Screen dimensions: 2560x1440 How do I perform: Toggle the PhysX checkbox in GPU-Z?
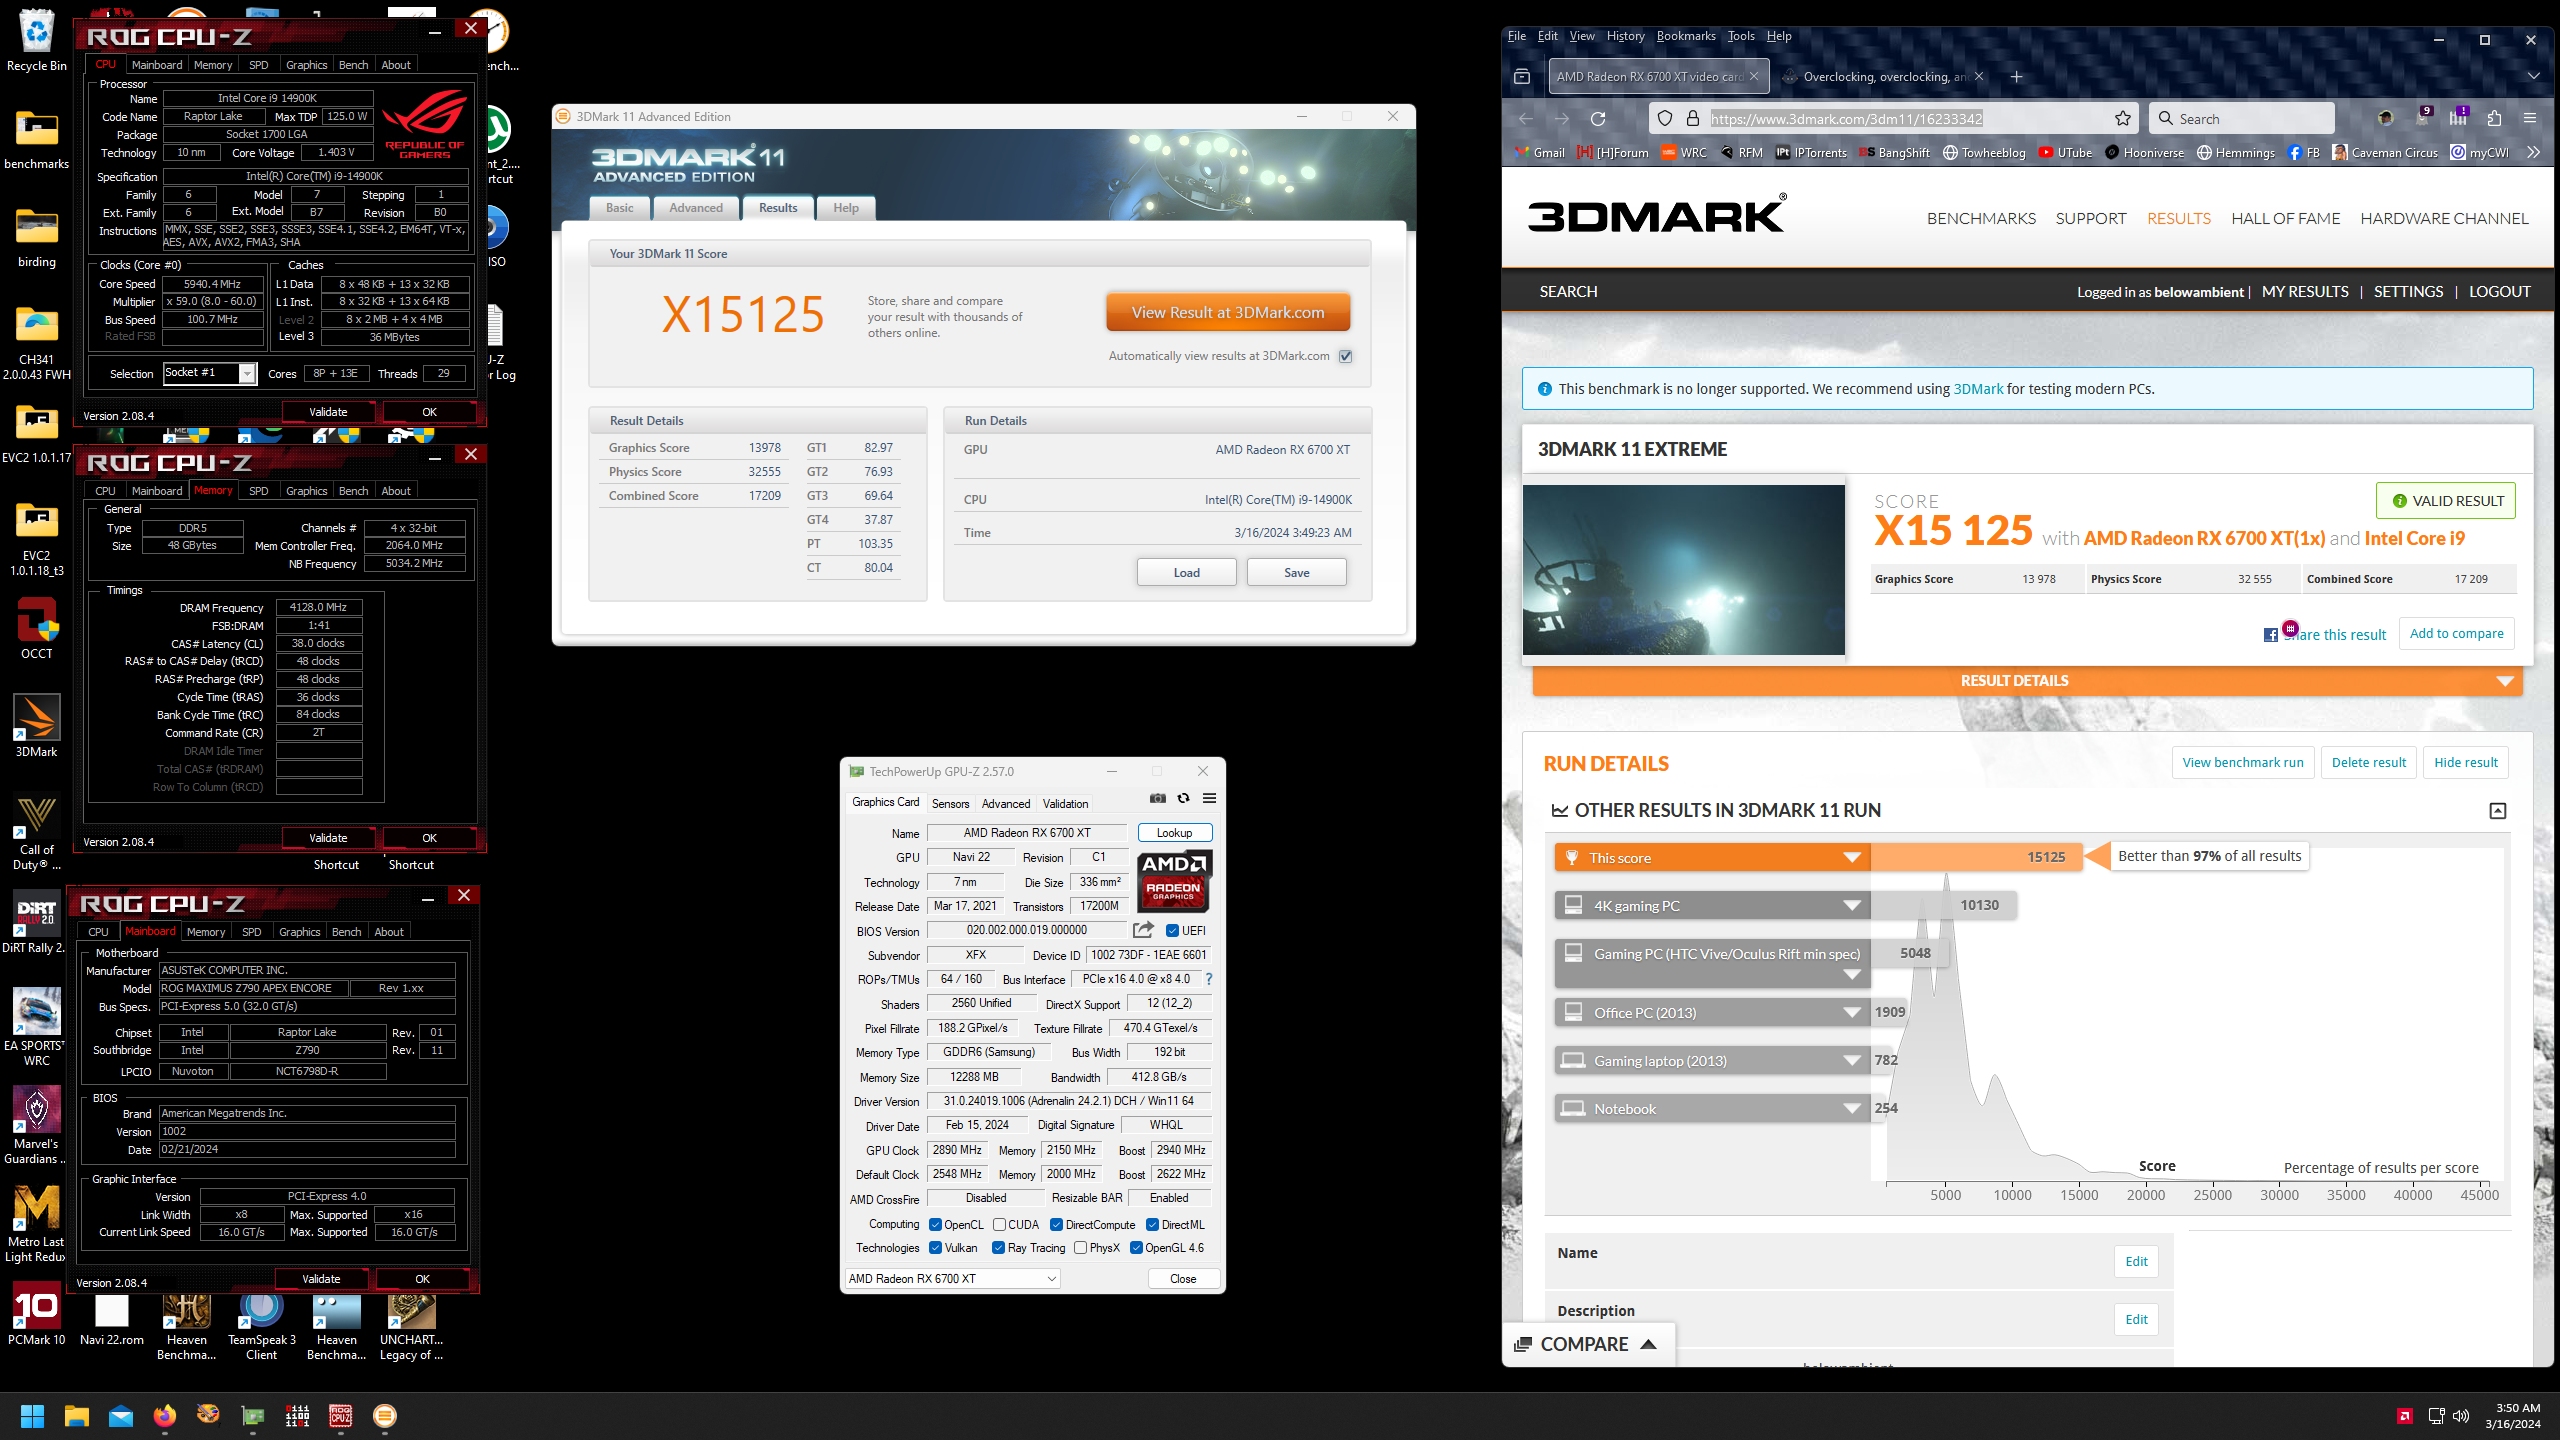[x=1080, y=1248]
